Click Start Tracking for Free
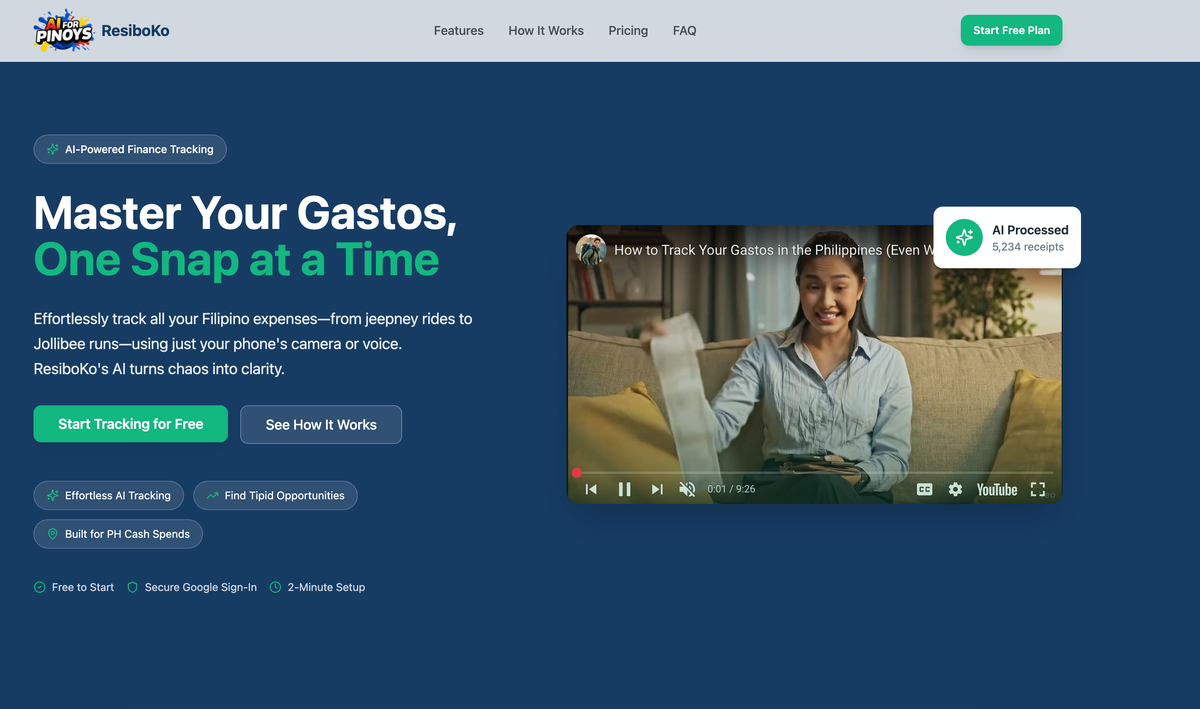 click(x=130, y=424)
